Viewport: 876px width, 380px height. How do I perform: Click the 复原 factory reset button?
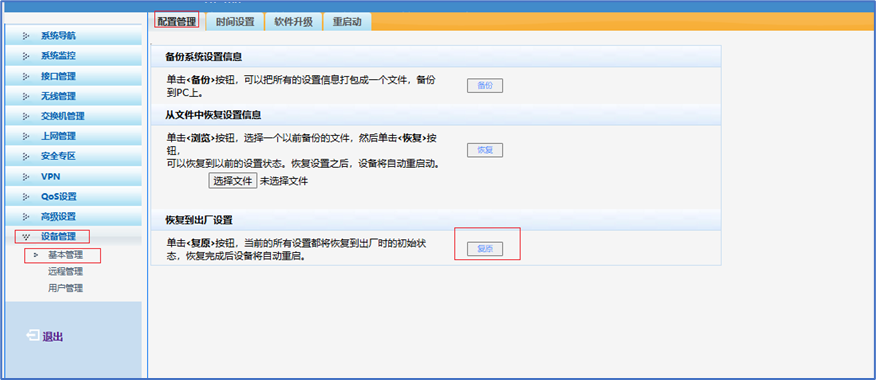(x=485, y=249)
